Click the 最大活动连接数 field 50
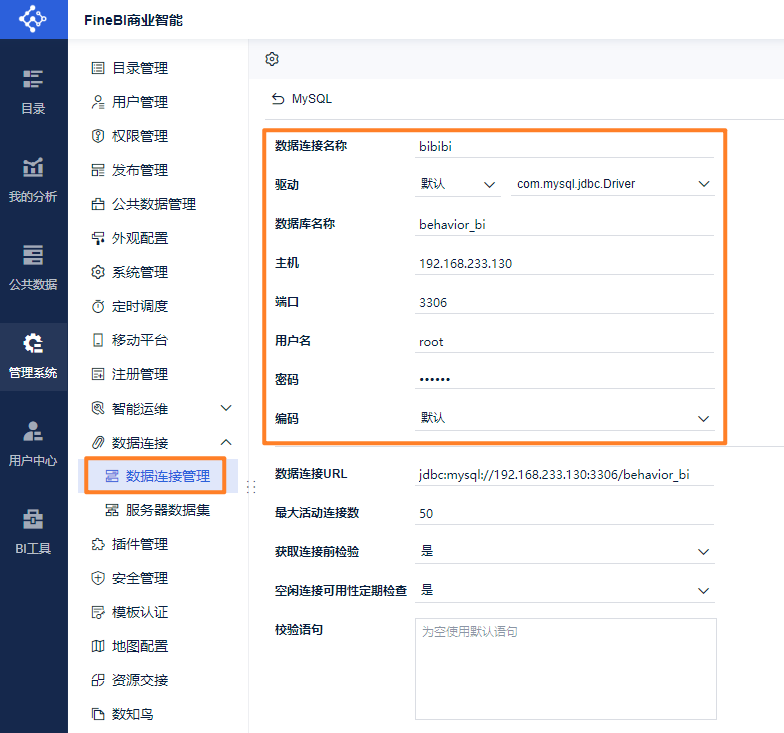 (x=564, y=514)
